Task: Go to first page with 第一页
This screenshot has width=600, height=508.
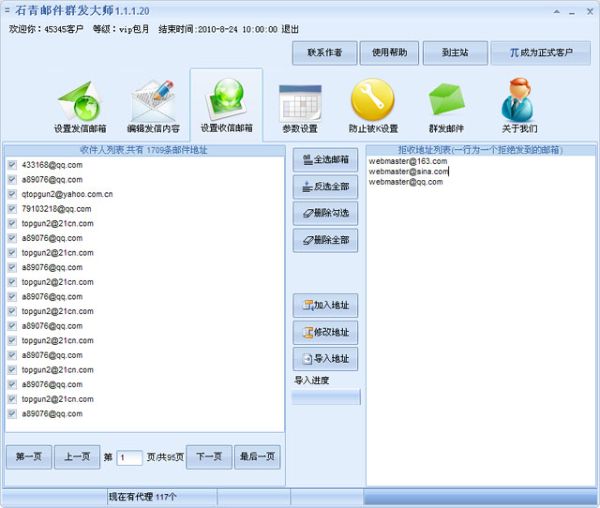Action: pos(29,457)
